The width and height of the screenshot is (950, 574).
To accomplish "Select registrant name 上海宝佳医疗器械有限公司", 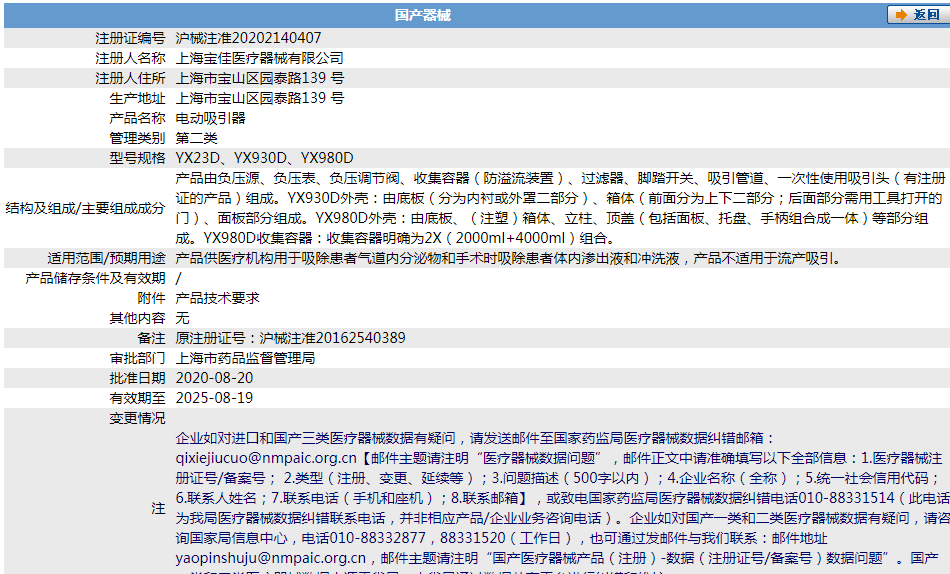I will coord(259,58).
